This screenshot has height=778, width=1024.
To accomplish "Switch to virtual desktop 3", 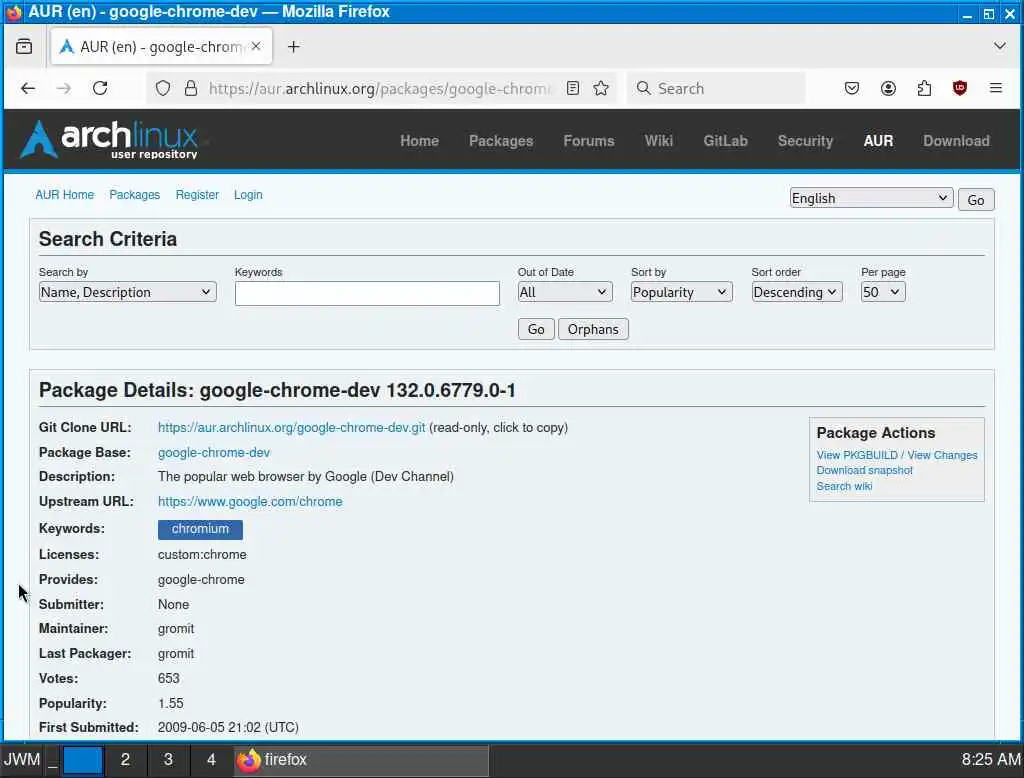I will 168,760.
